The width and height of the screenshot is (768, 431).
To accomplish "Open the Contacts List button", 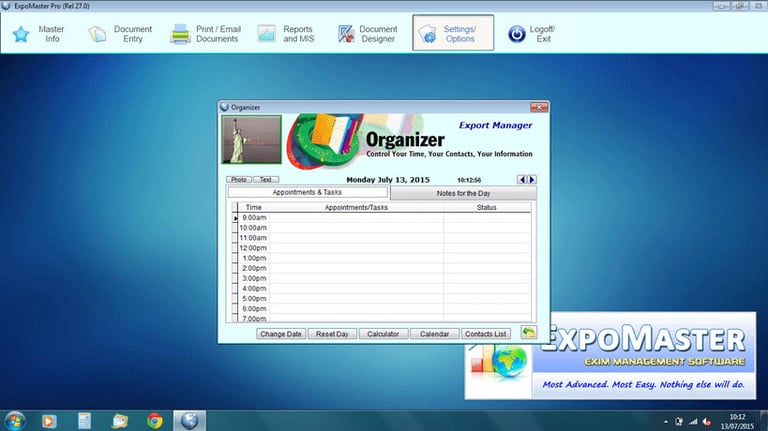I will tap(486, 334).
